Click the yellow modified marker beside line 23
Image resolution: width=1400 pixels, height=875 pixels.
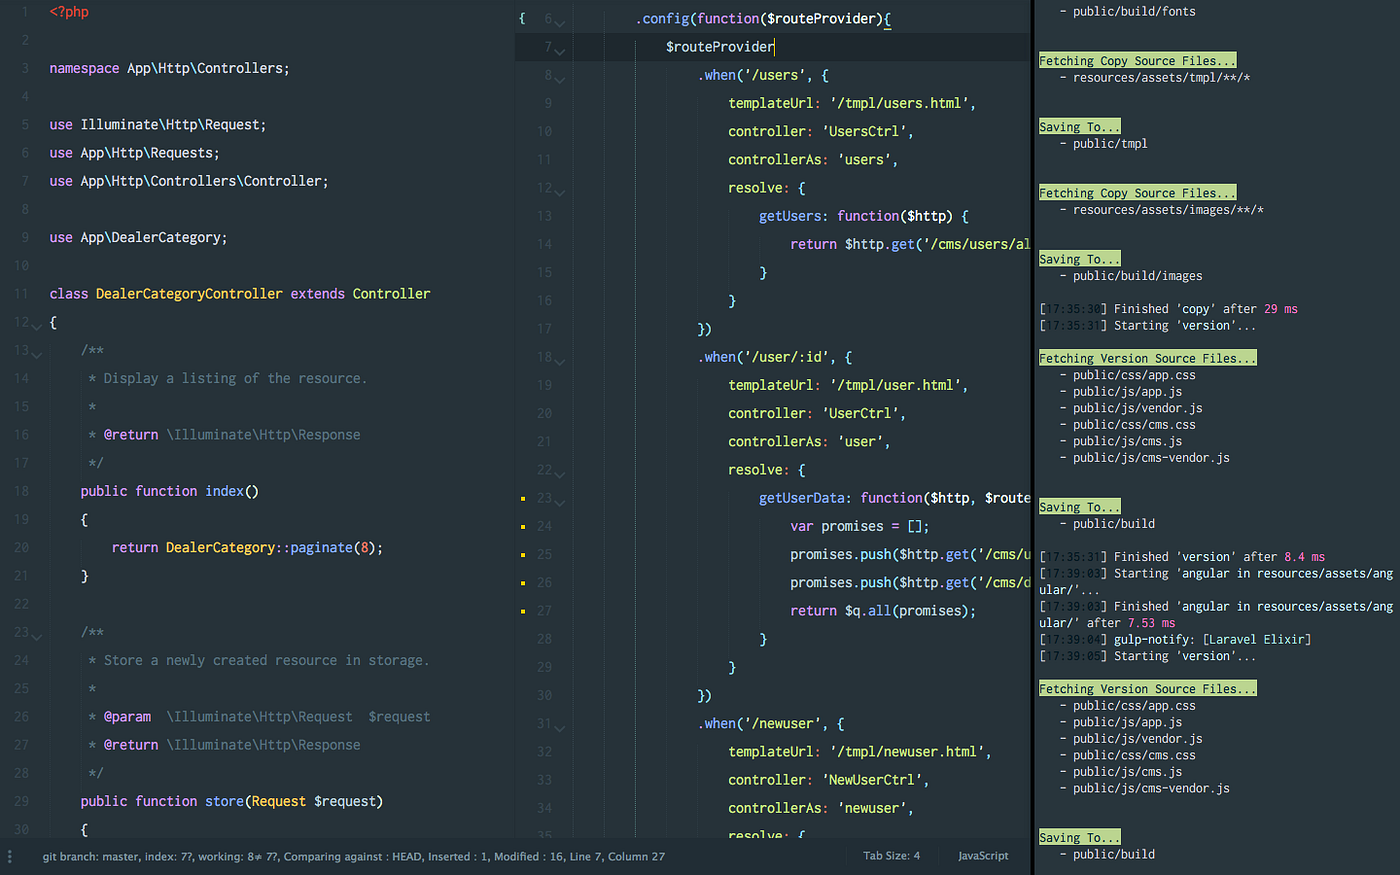pos(523,498)
